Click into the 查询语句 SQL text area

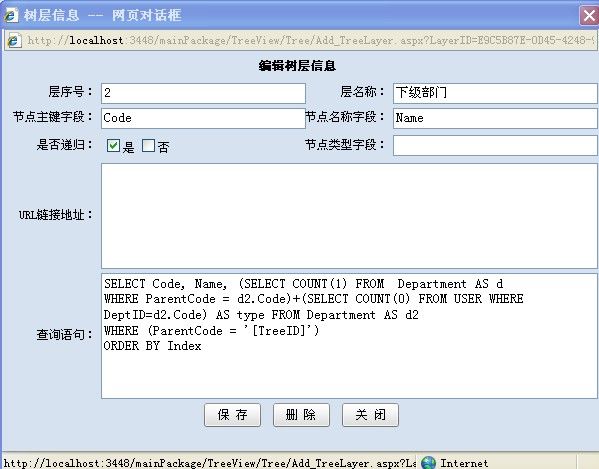[x=349, y=336]
